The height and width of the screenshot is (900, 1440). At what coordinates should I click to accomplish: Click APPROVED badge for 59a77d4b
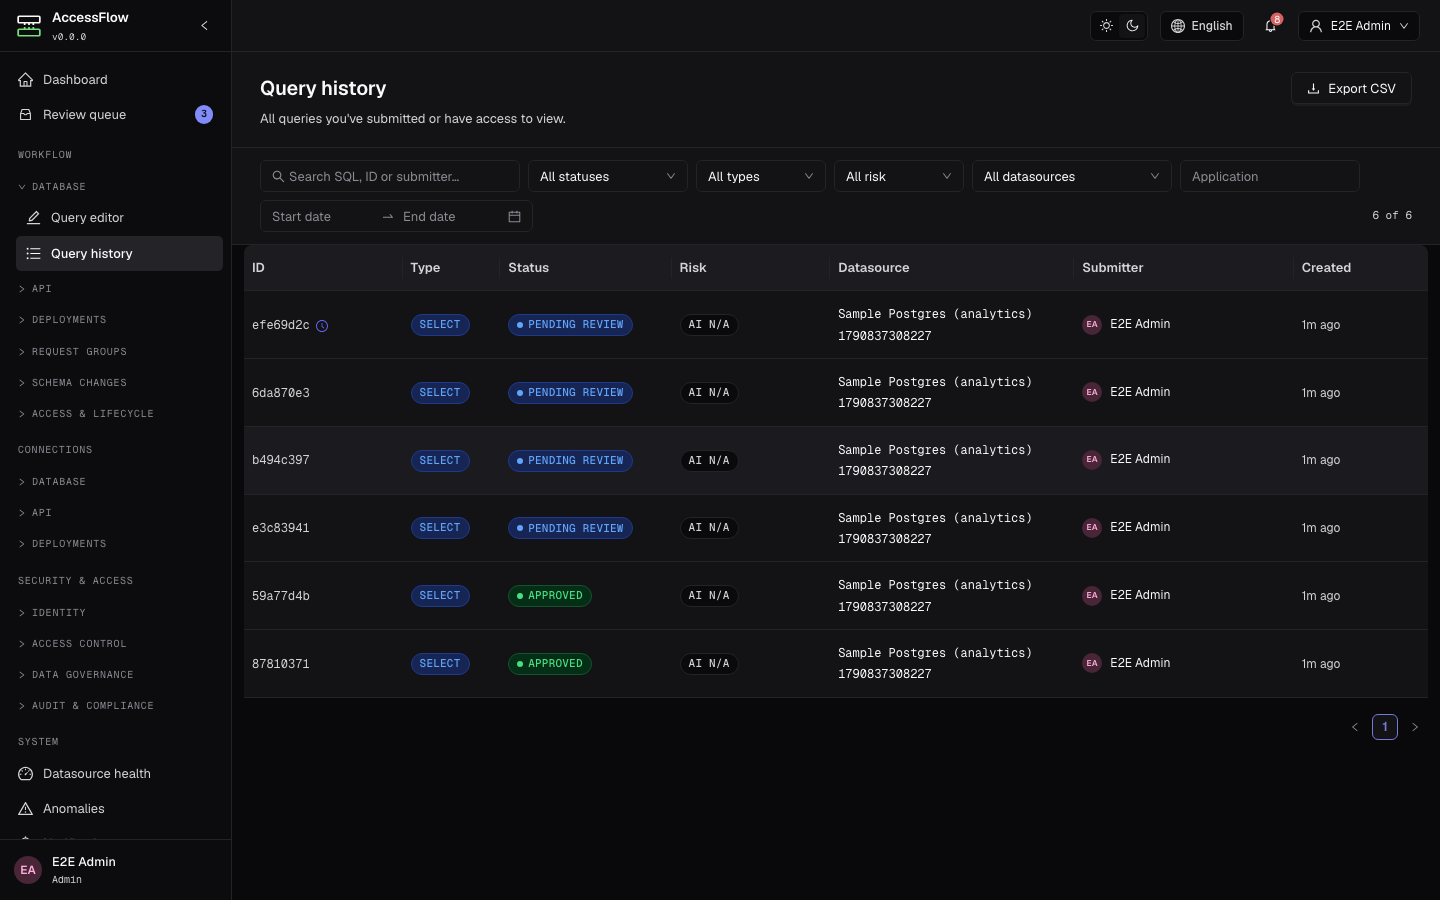tap(550, 596)
